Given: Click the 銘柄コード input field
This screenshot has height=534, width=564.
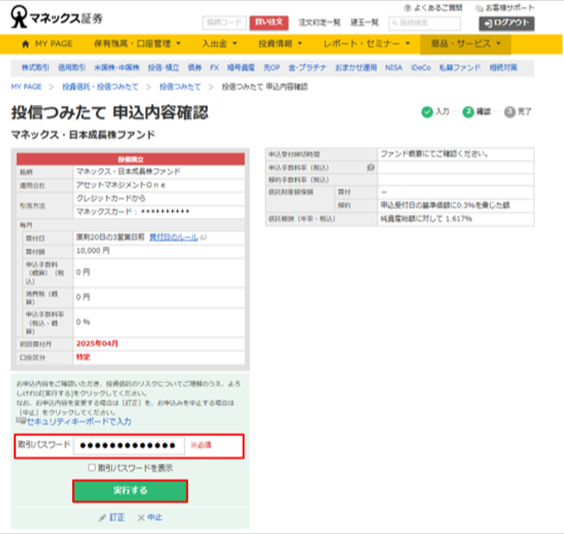Looking at the screenshot, I should point(224,23).
